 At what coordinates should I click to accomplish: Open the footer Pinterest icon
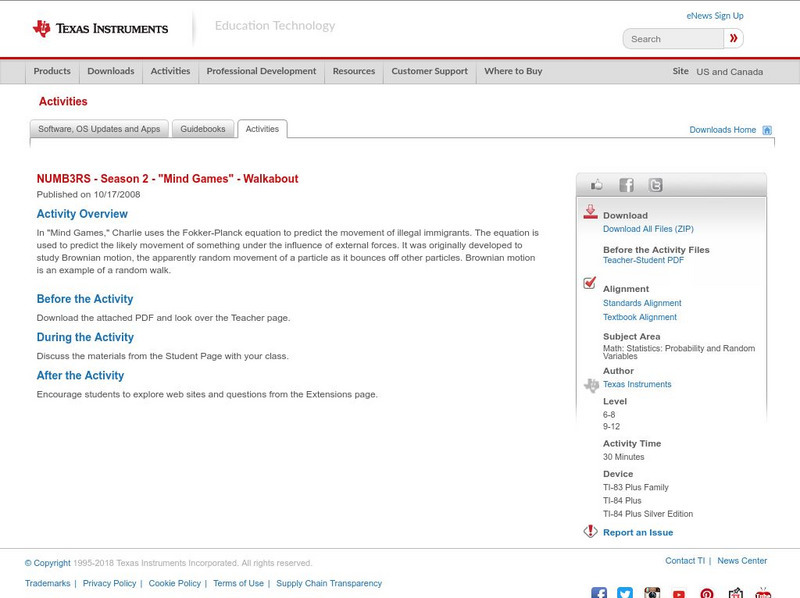[x=707, y=593]
